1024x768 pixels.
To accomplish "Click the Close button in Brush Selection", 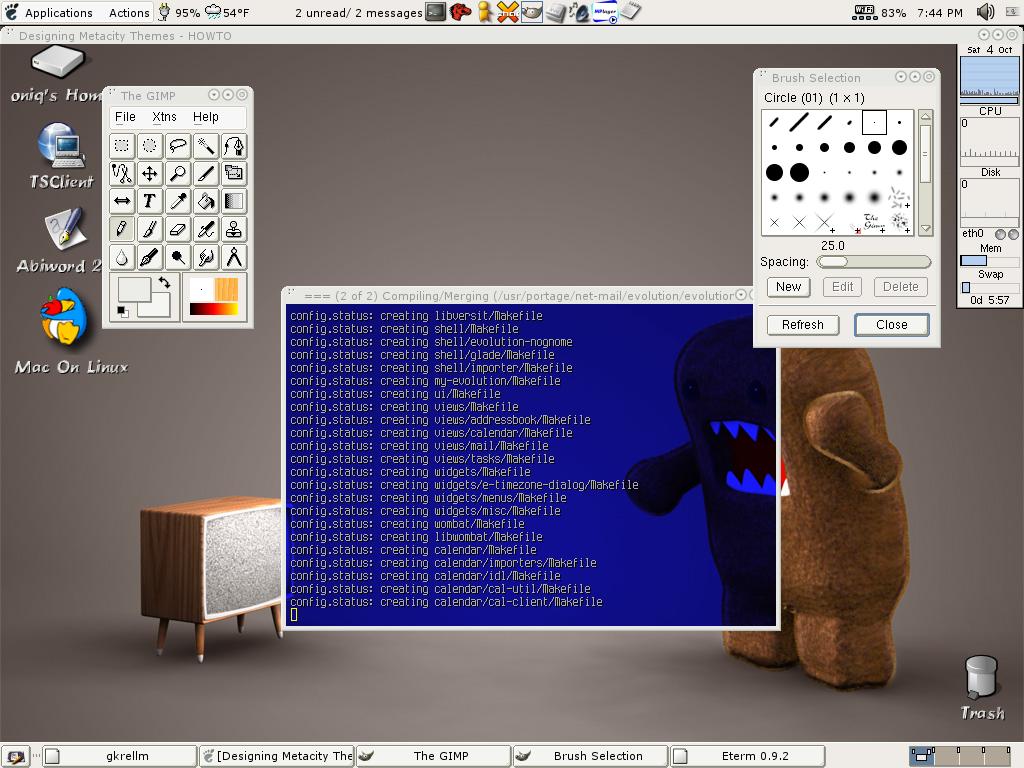I will click(x=891, y=325).
